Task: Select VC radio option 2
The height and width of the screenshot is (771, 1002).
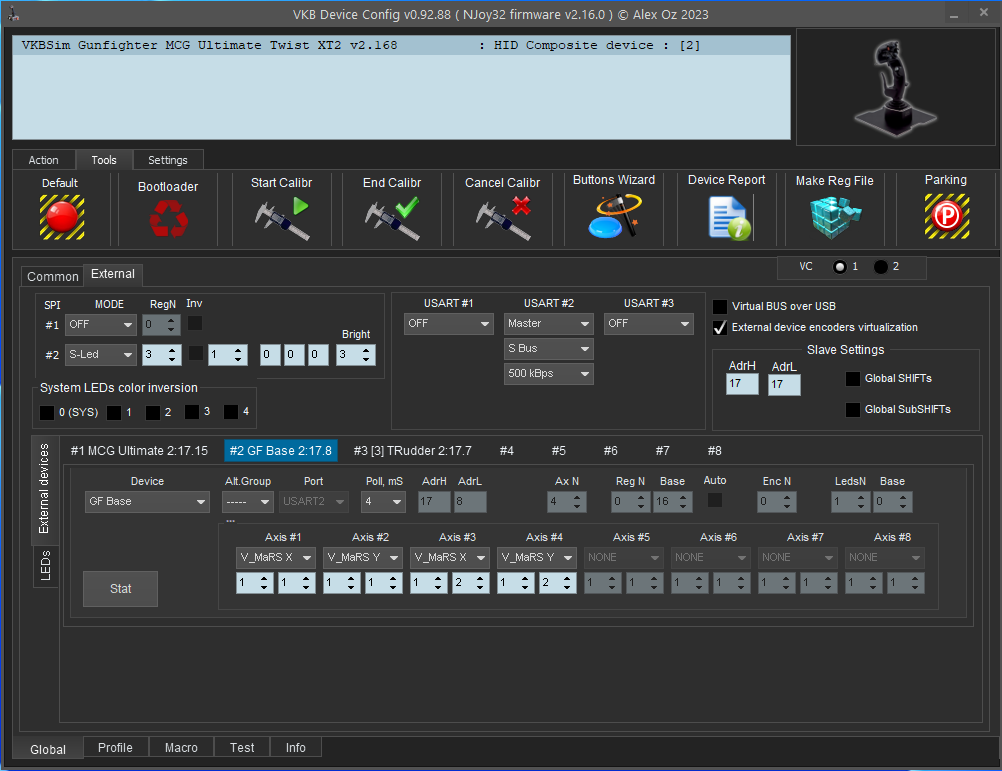Action: coord(880,267)
